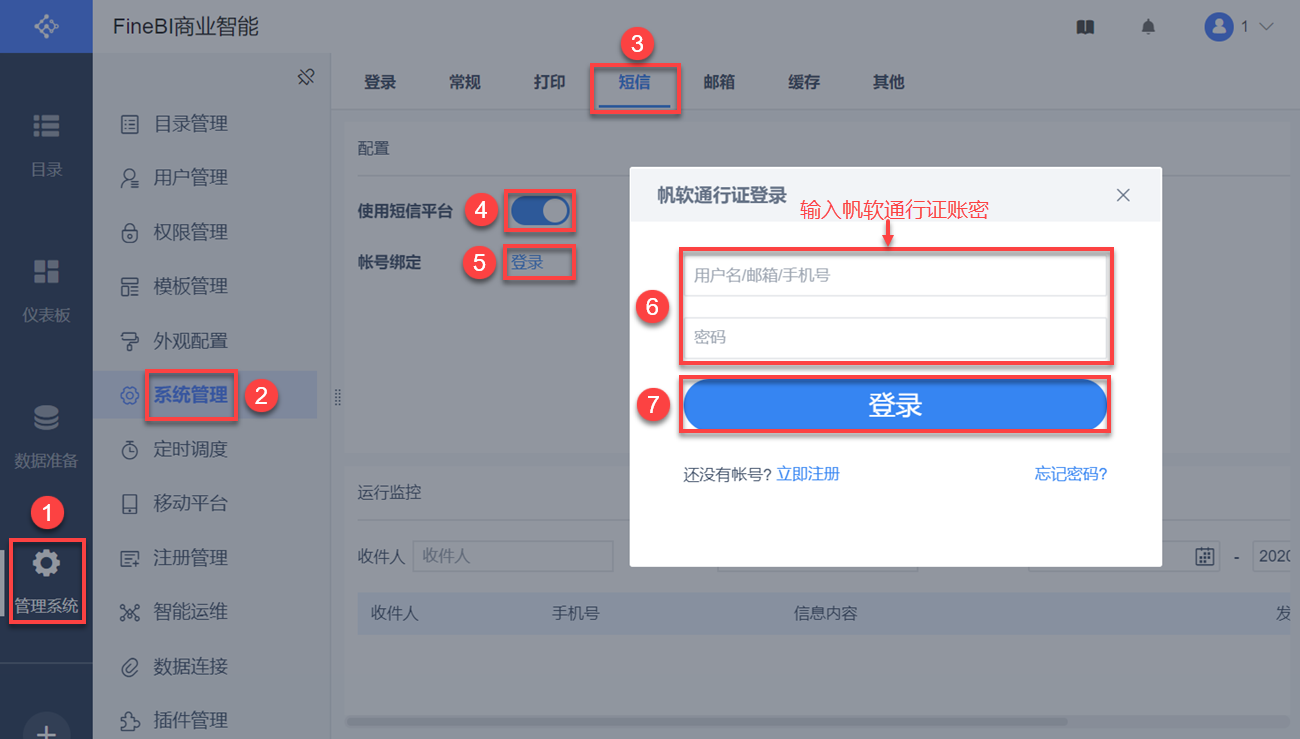Click the 模板管理 template icon

(130, 287)
